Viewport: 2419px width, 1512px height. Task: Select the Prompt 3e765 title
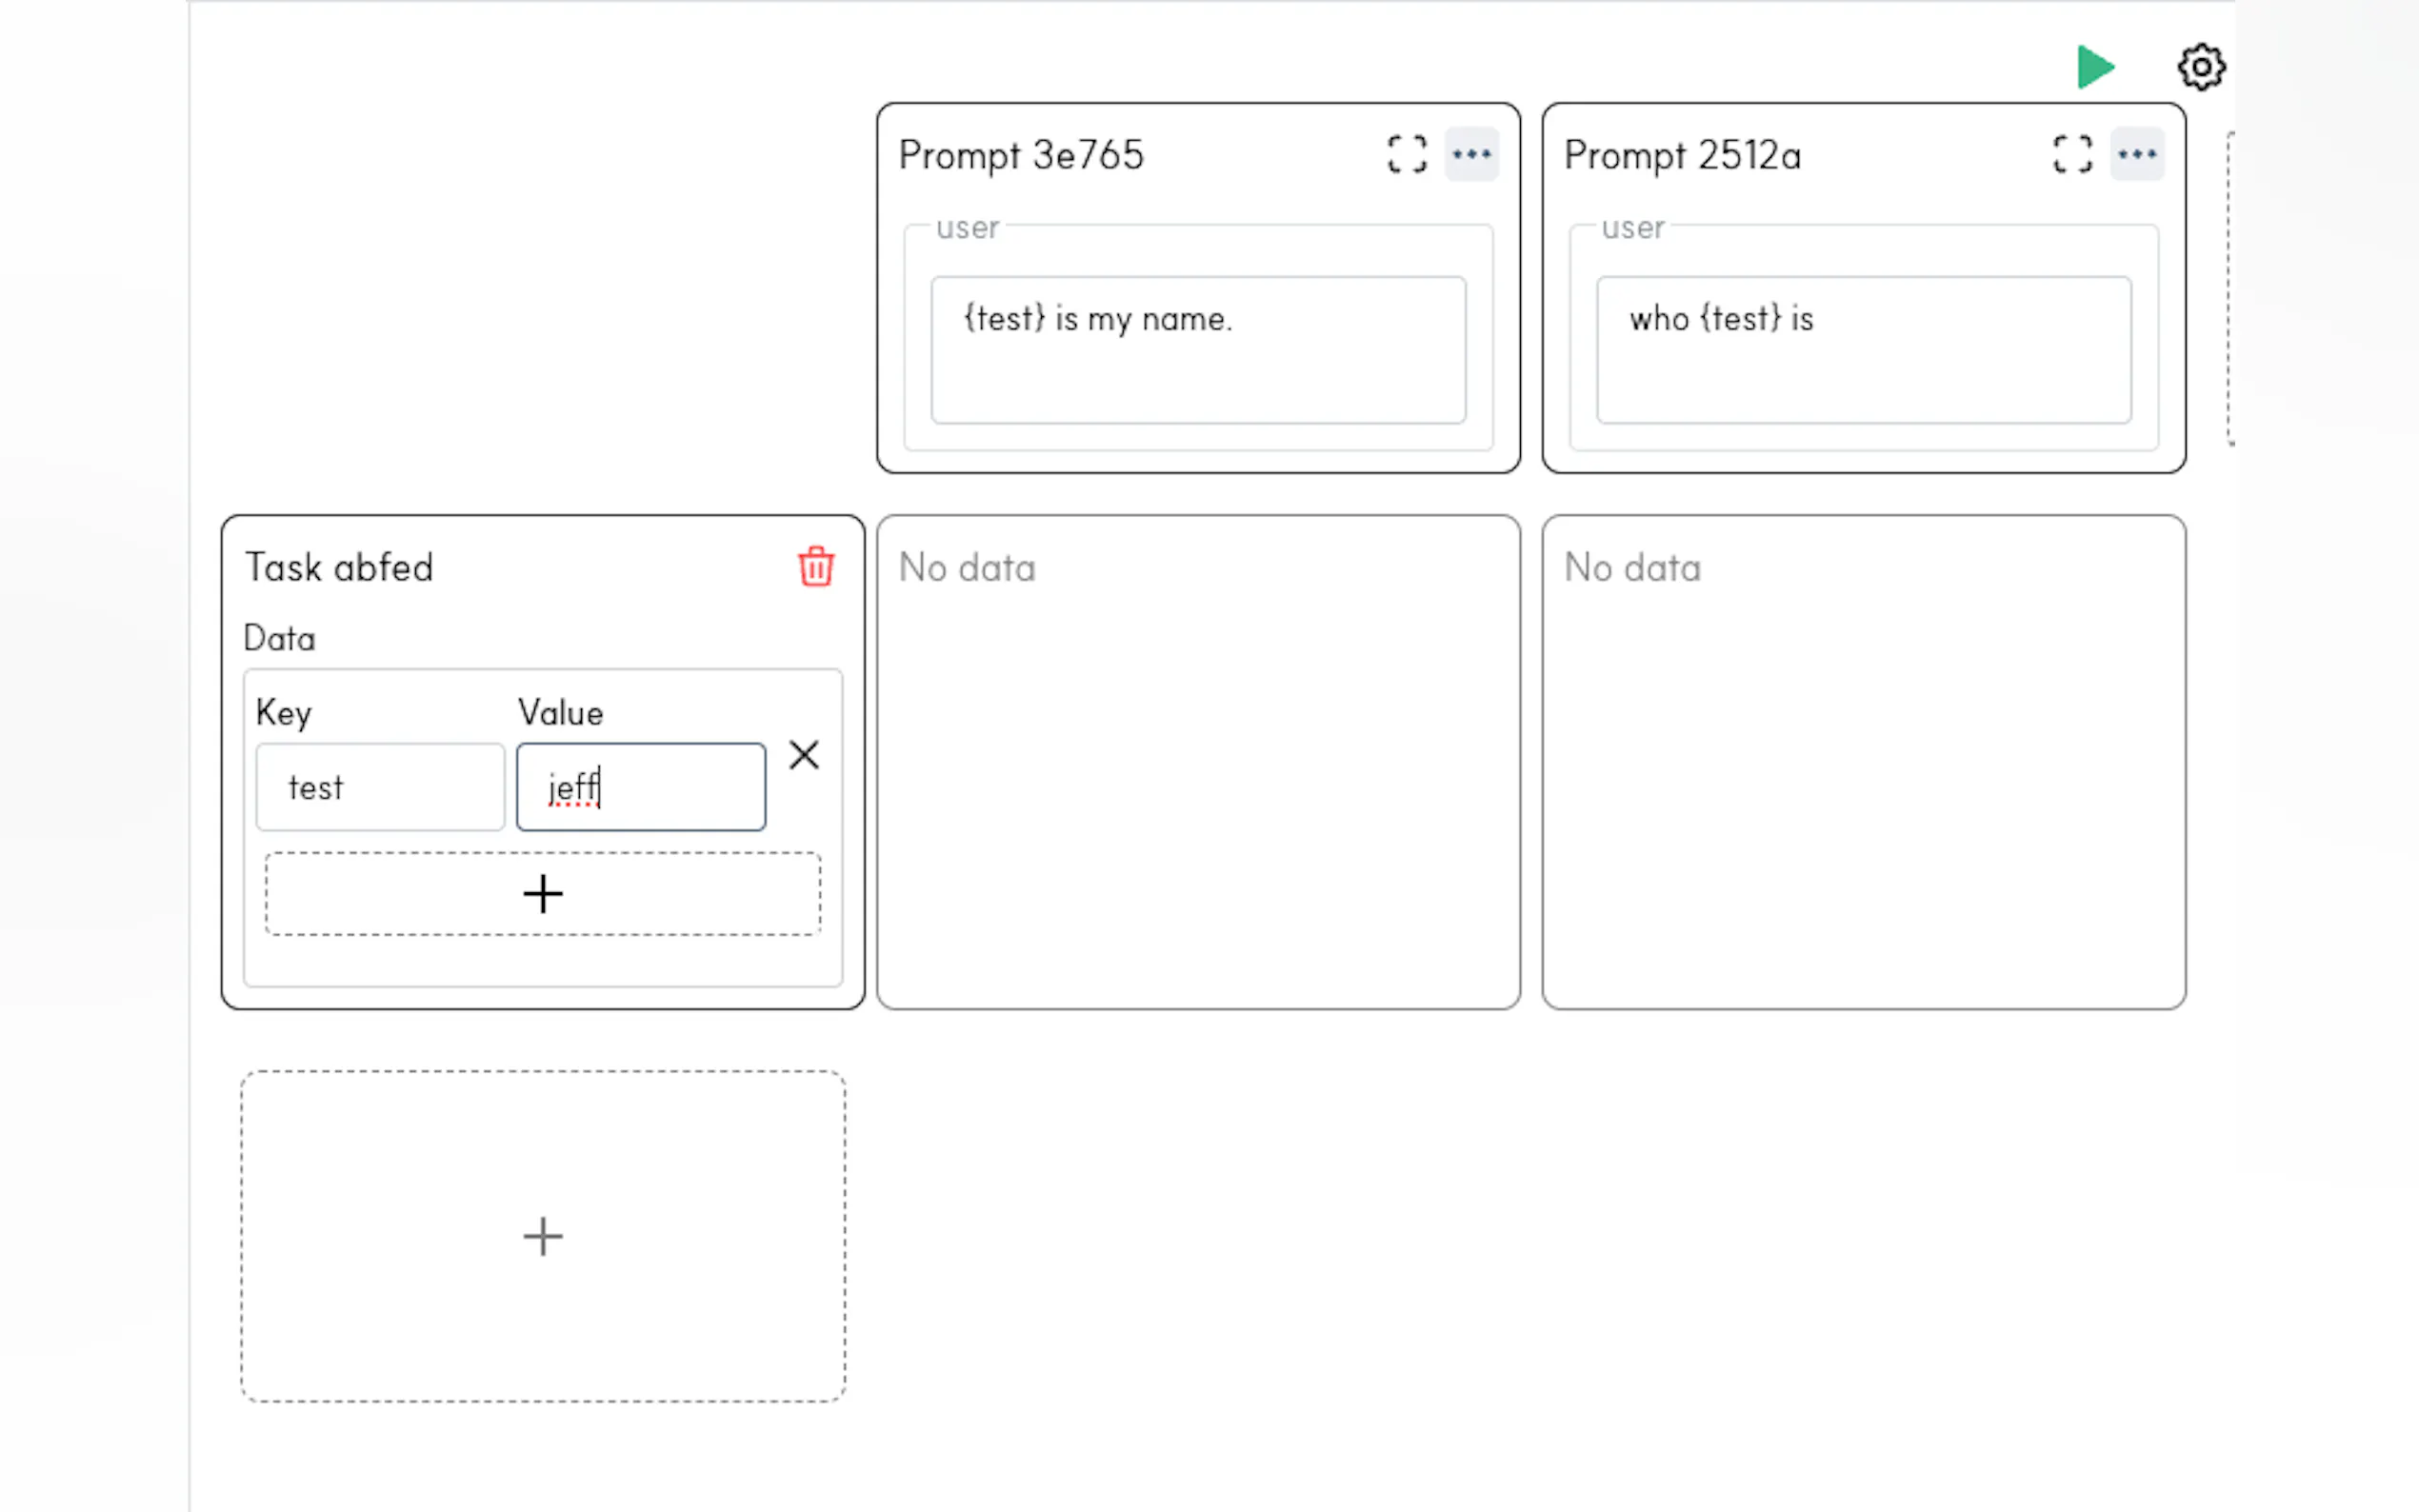pos(1021,156)
